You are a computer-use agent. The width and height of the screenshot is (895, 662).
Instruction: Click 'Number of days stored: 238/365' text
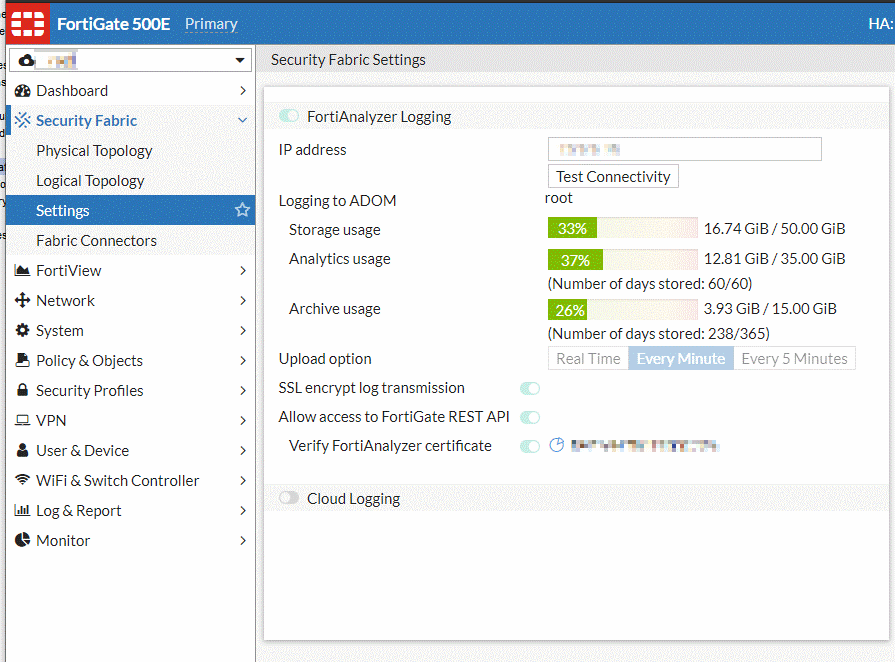coord(658,333)
